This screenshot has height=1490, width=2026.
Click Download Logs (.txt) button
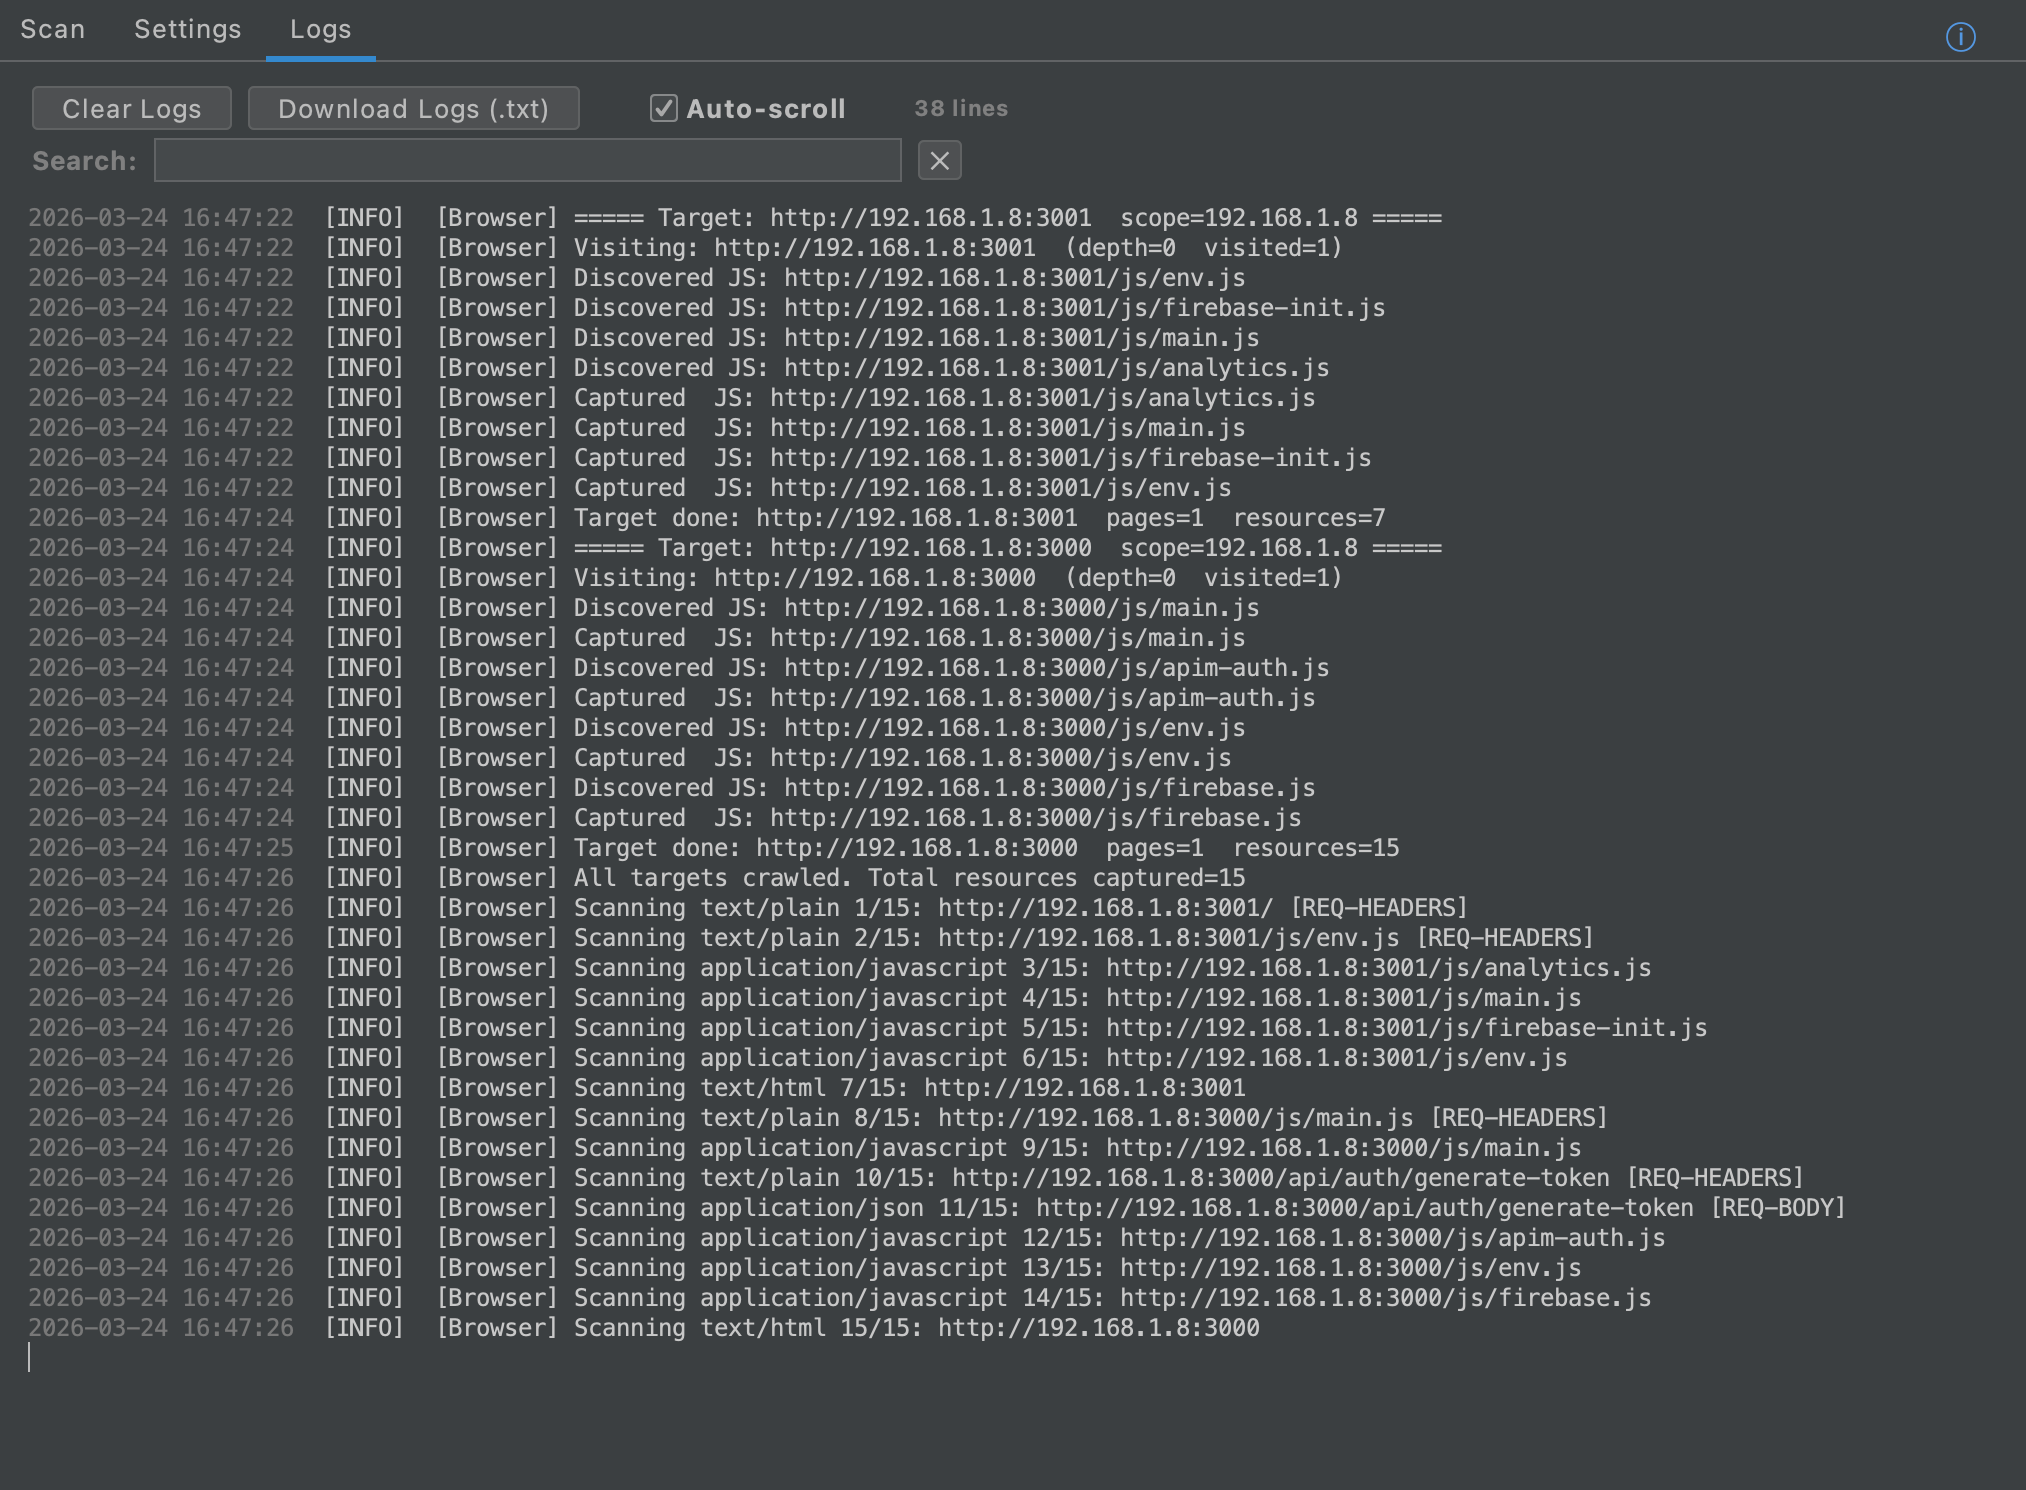[414, 108]
